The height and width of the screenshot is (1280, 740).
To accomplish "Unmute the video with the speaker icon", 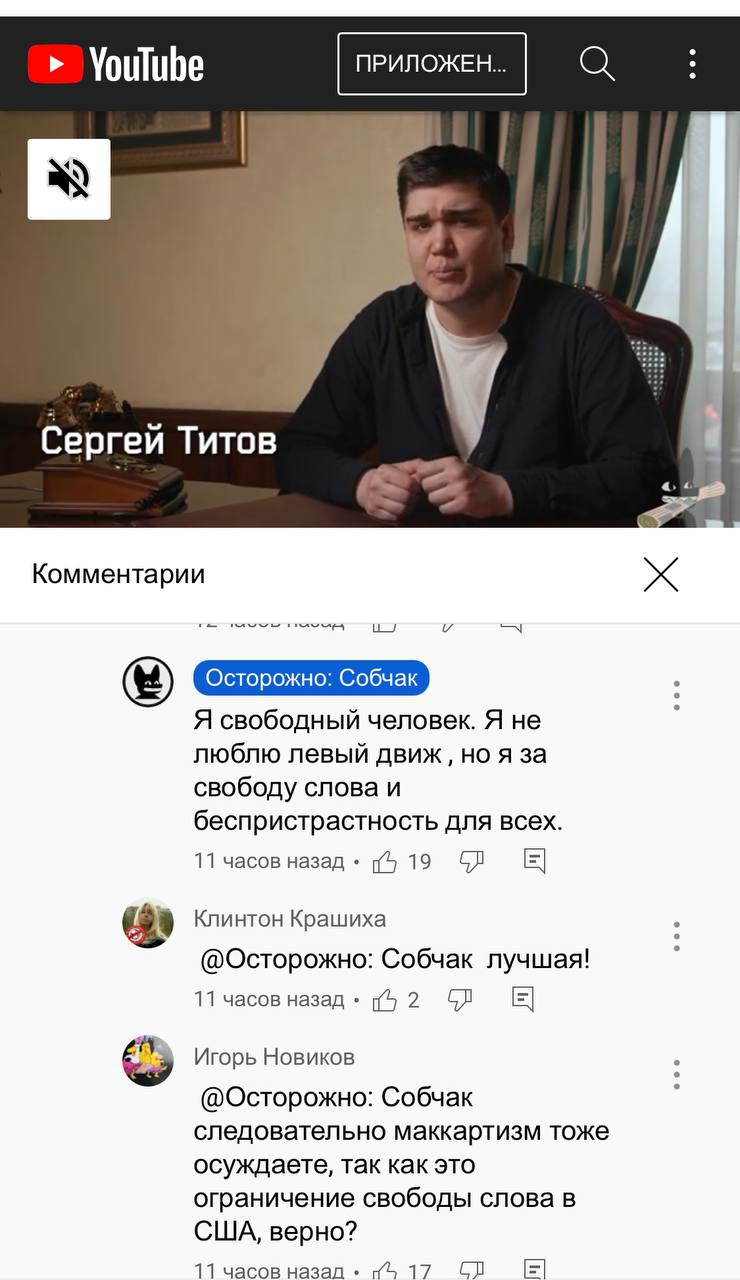I will [x=69, y=179].
